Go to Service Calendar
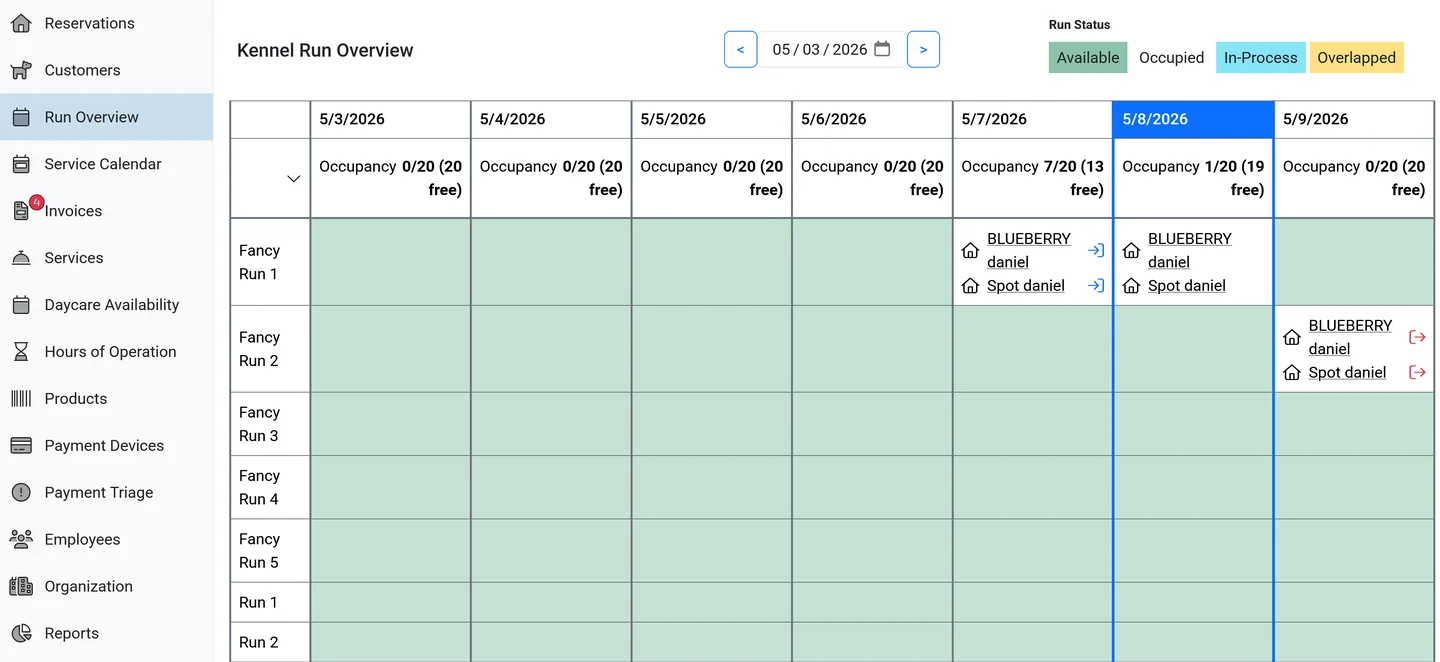The image size is (1440, 662). click(106, 164)
